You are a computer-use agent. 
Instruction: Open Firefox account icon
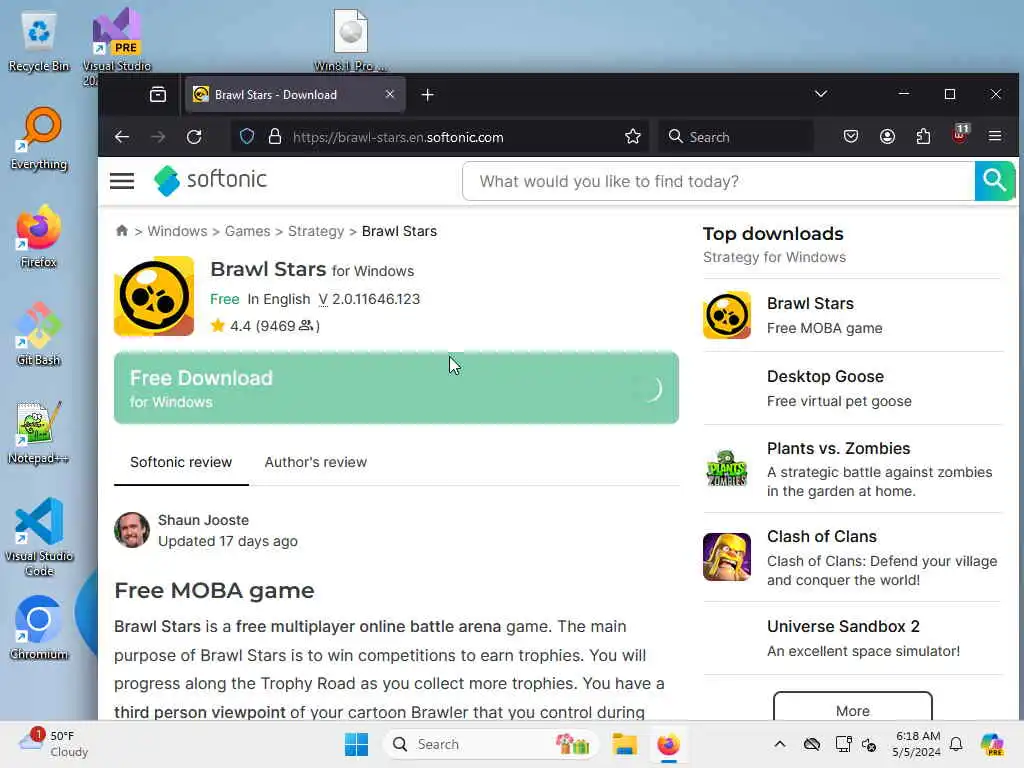887,136
